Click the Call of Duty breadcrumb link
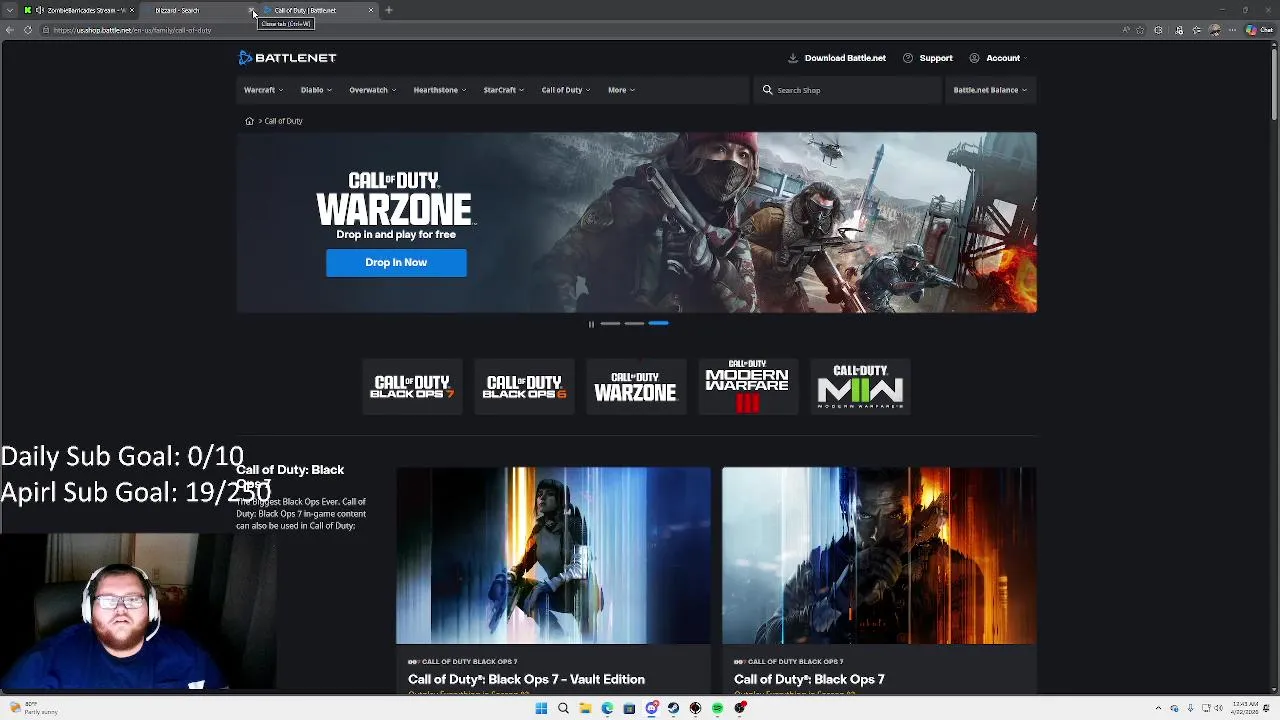The image size is (1280, 720). click(x=283, y=121)
